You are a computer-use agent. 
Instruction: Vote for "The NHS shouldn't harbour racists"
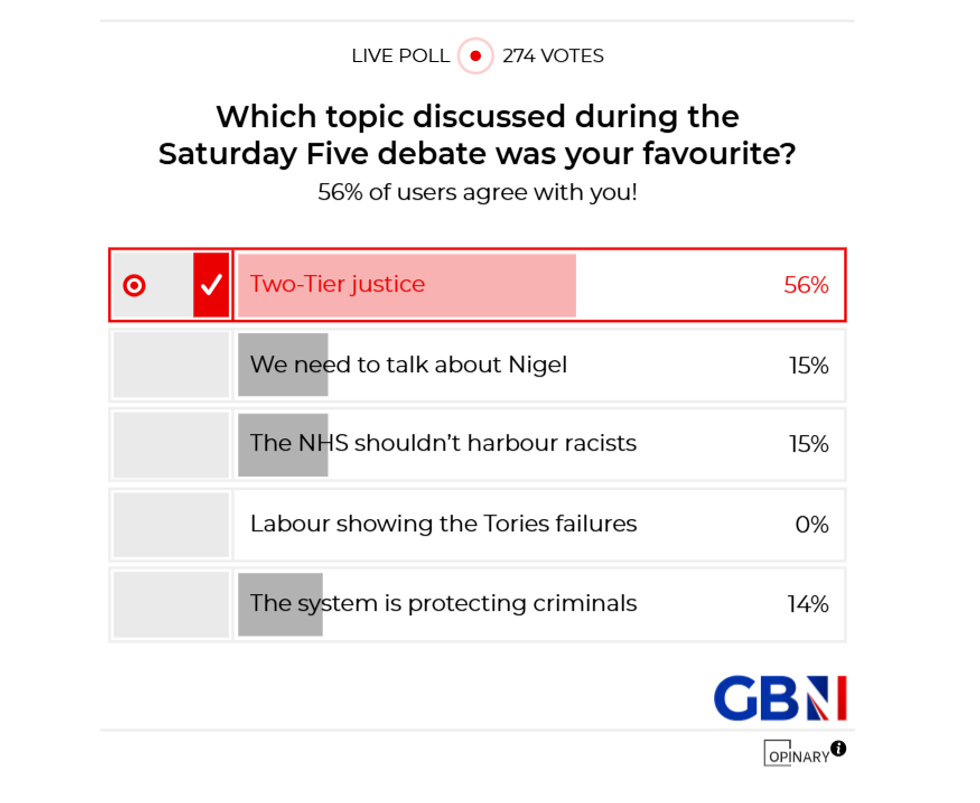[443, 443]
